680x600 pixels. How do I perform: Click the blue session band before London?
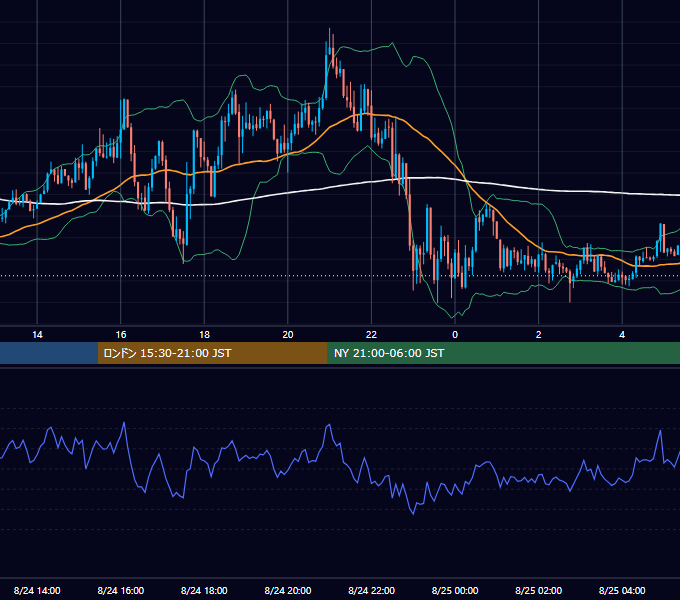(x=49, y=353)
